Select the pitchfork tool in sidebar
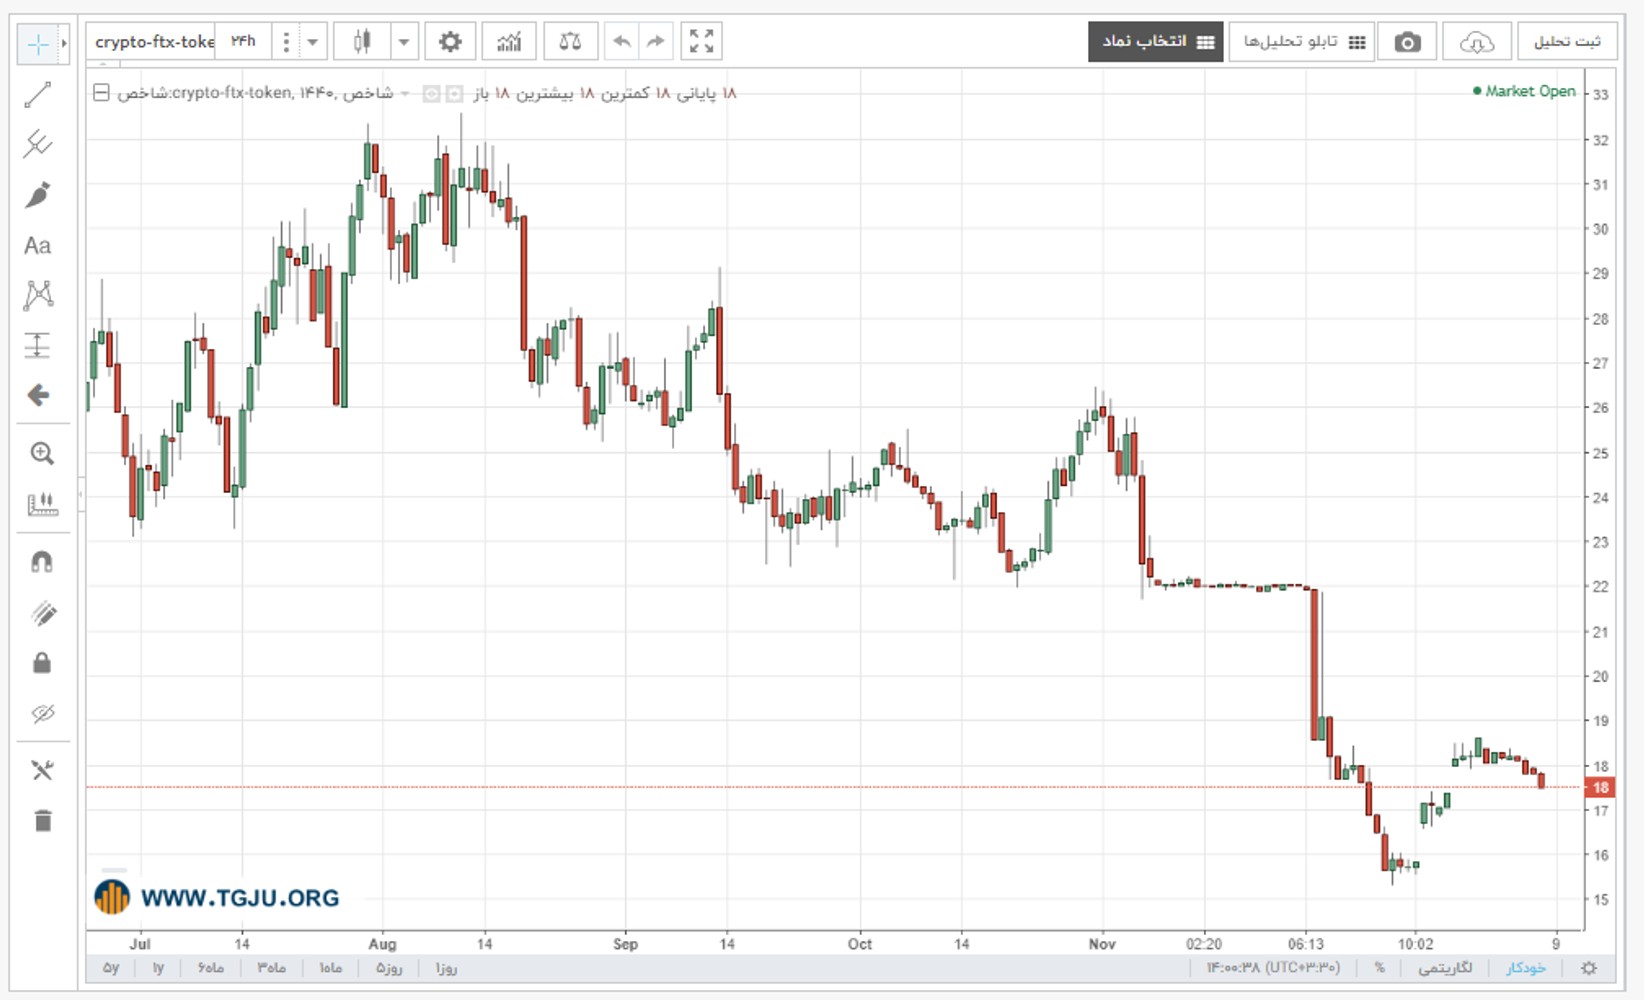The height and width of the screenshot is (1000, 1644). coord(38,144)
